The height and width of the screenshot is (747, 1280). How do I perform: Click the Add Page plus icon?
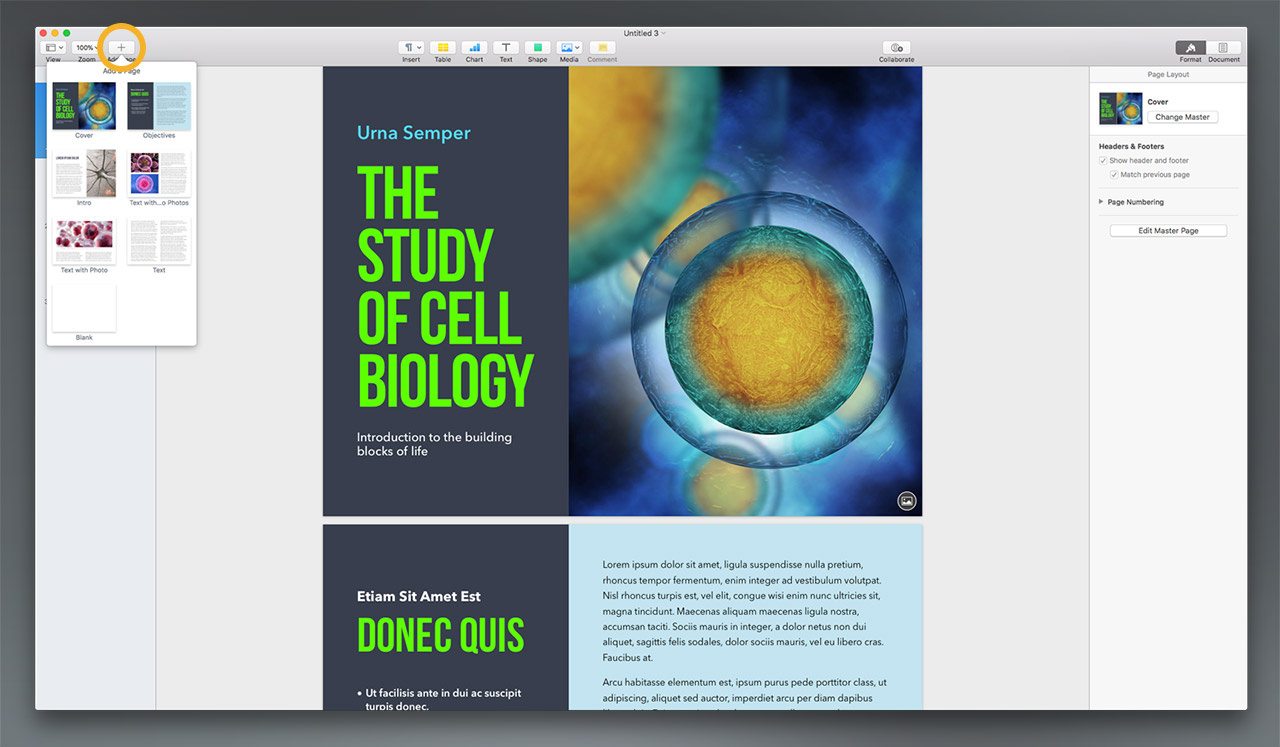[x=121, y=47]
